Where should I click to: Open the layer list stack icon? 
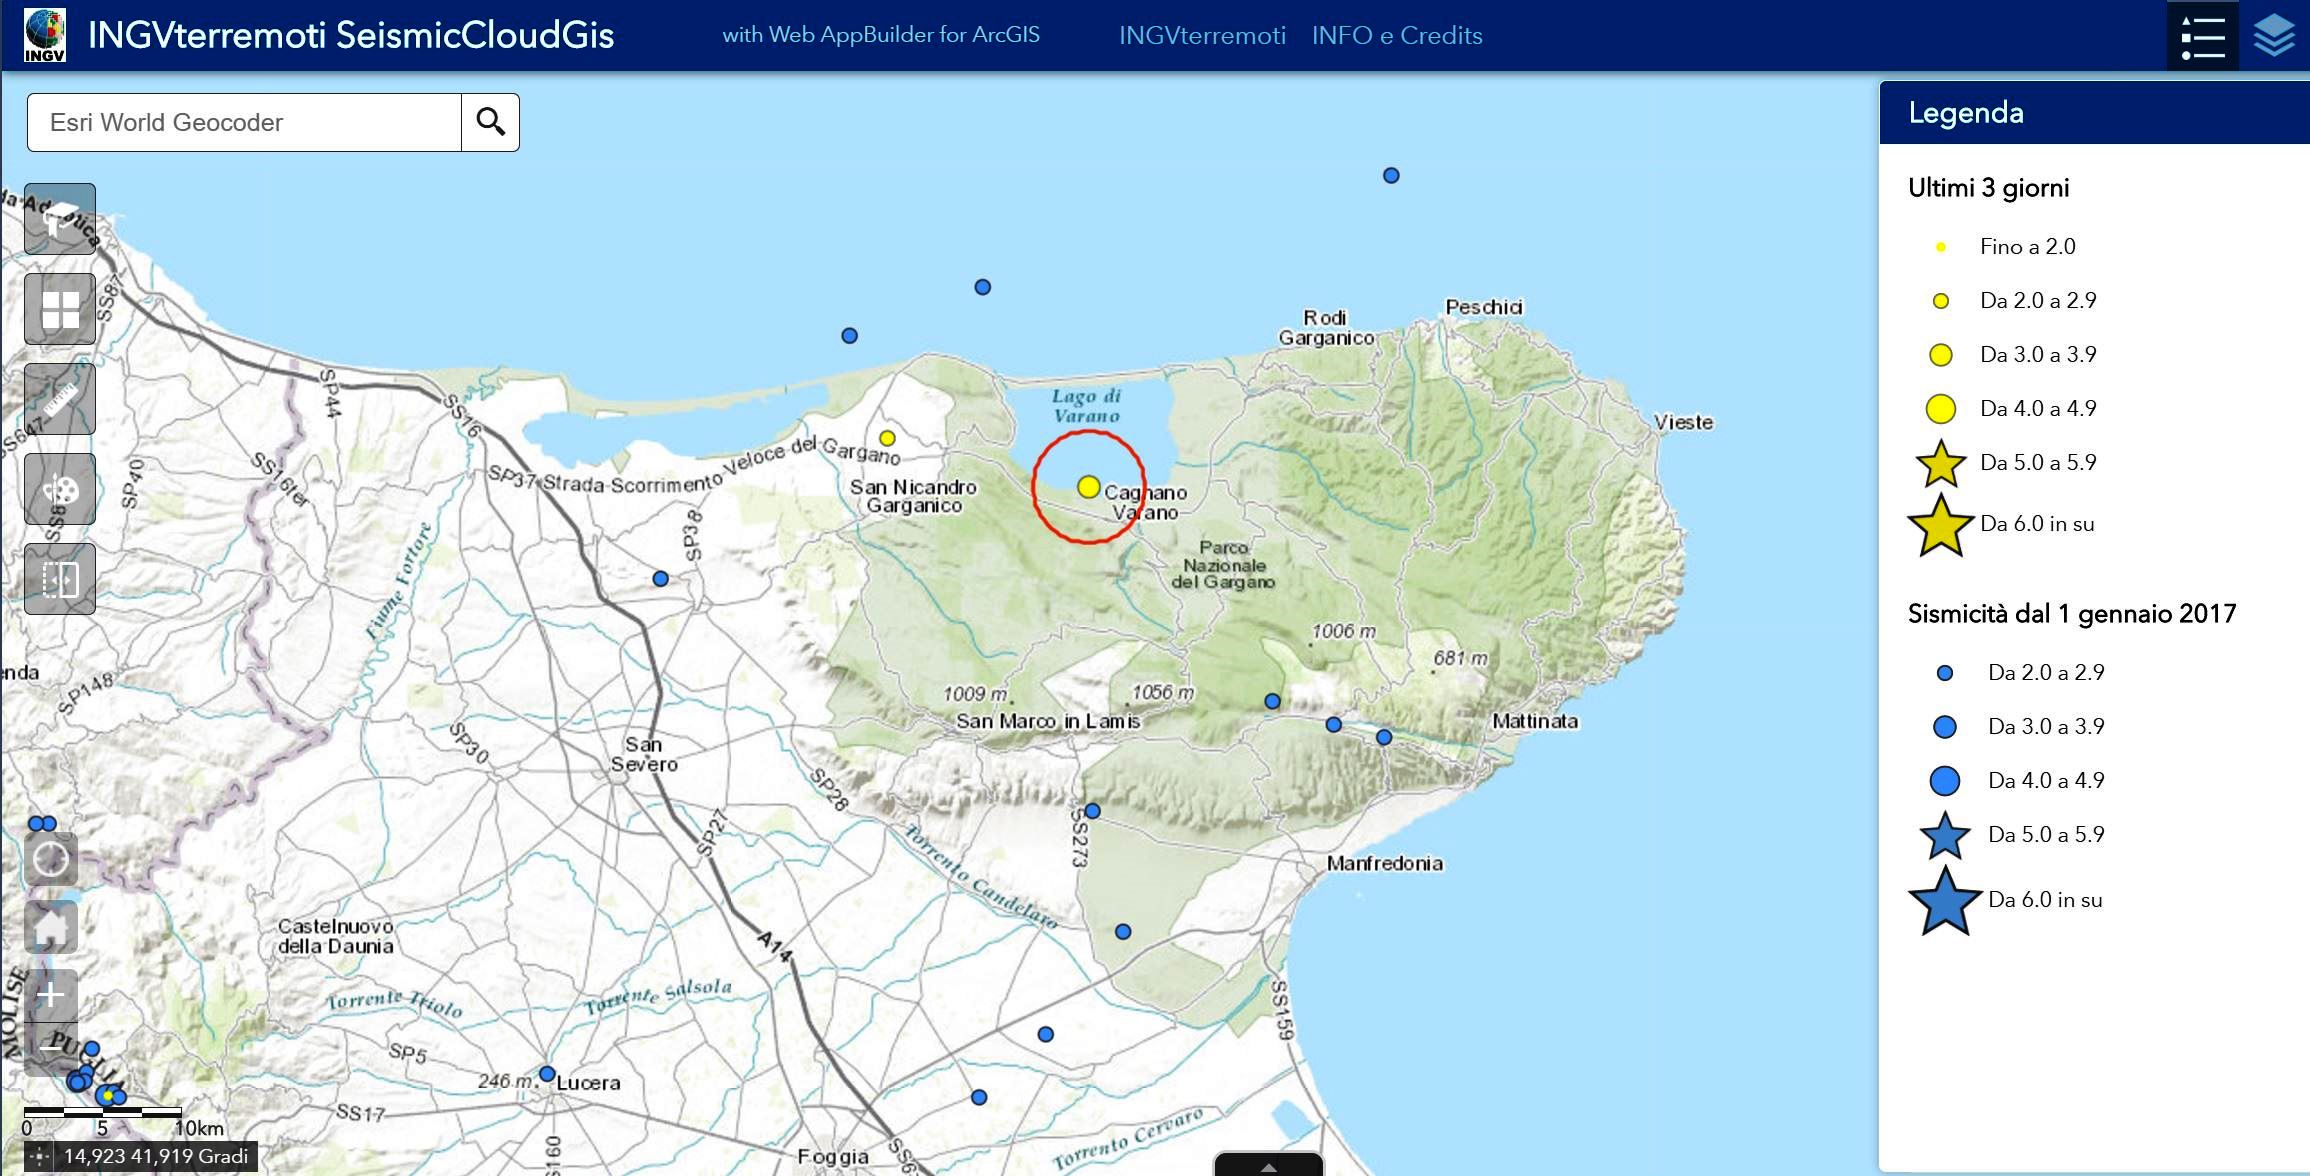(x=2274, y=36)
